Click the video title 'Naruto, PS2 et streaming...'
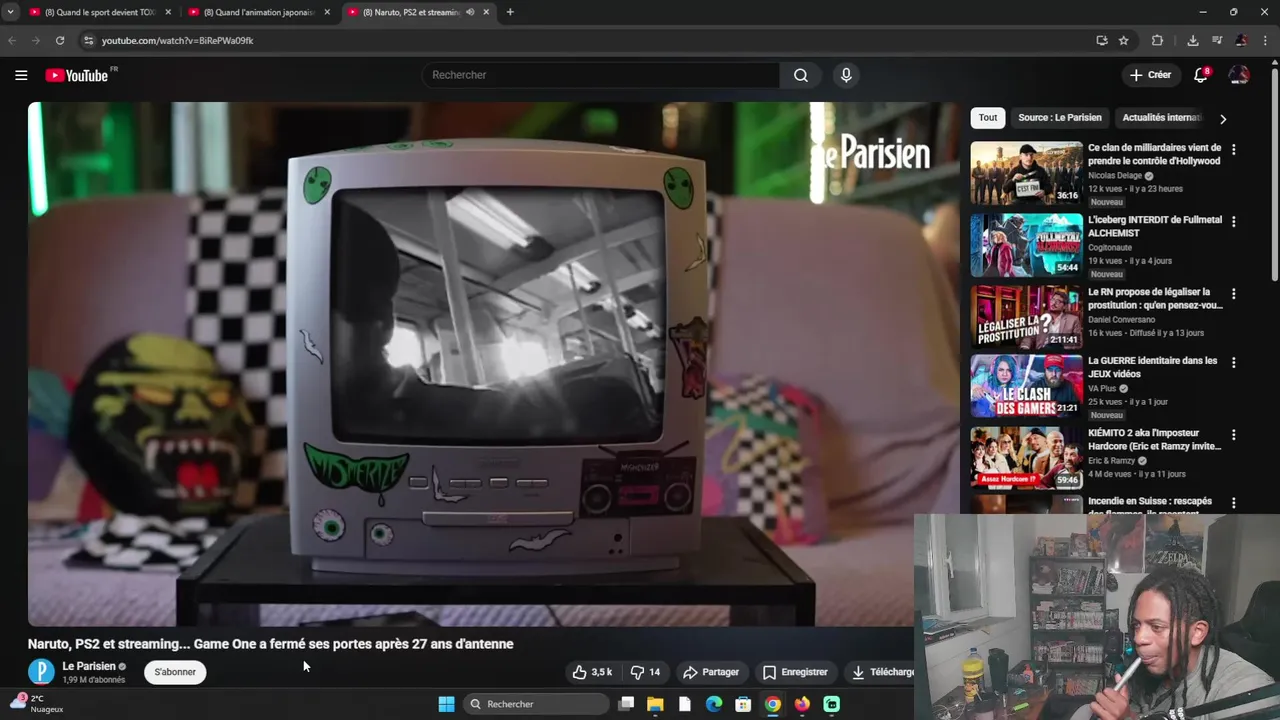 [270, 644]
